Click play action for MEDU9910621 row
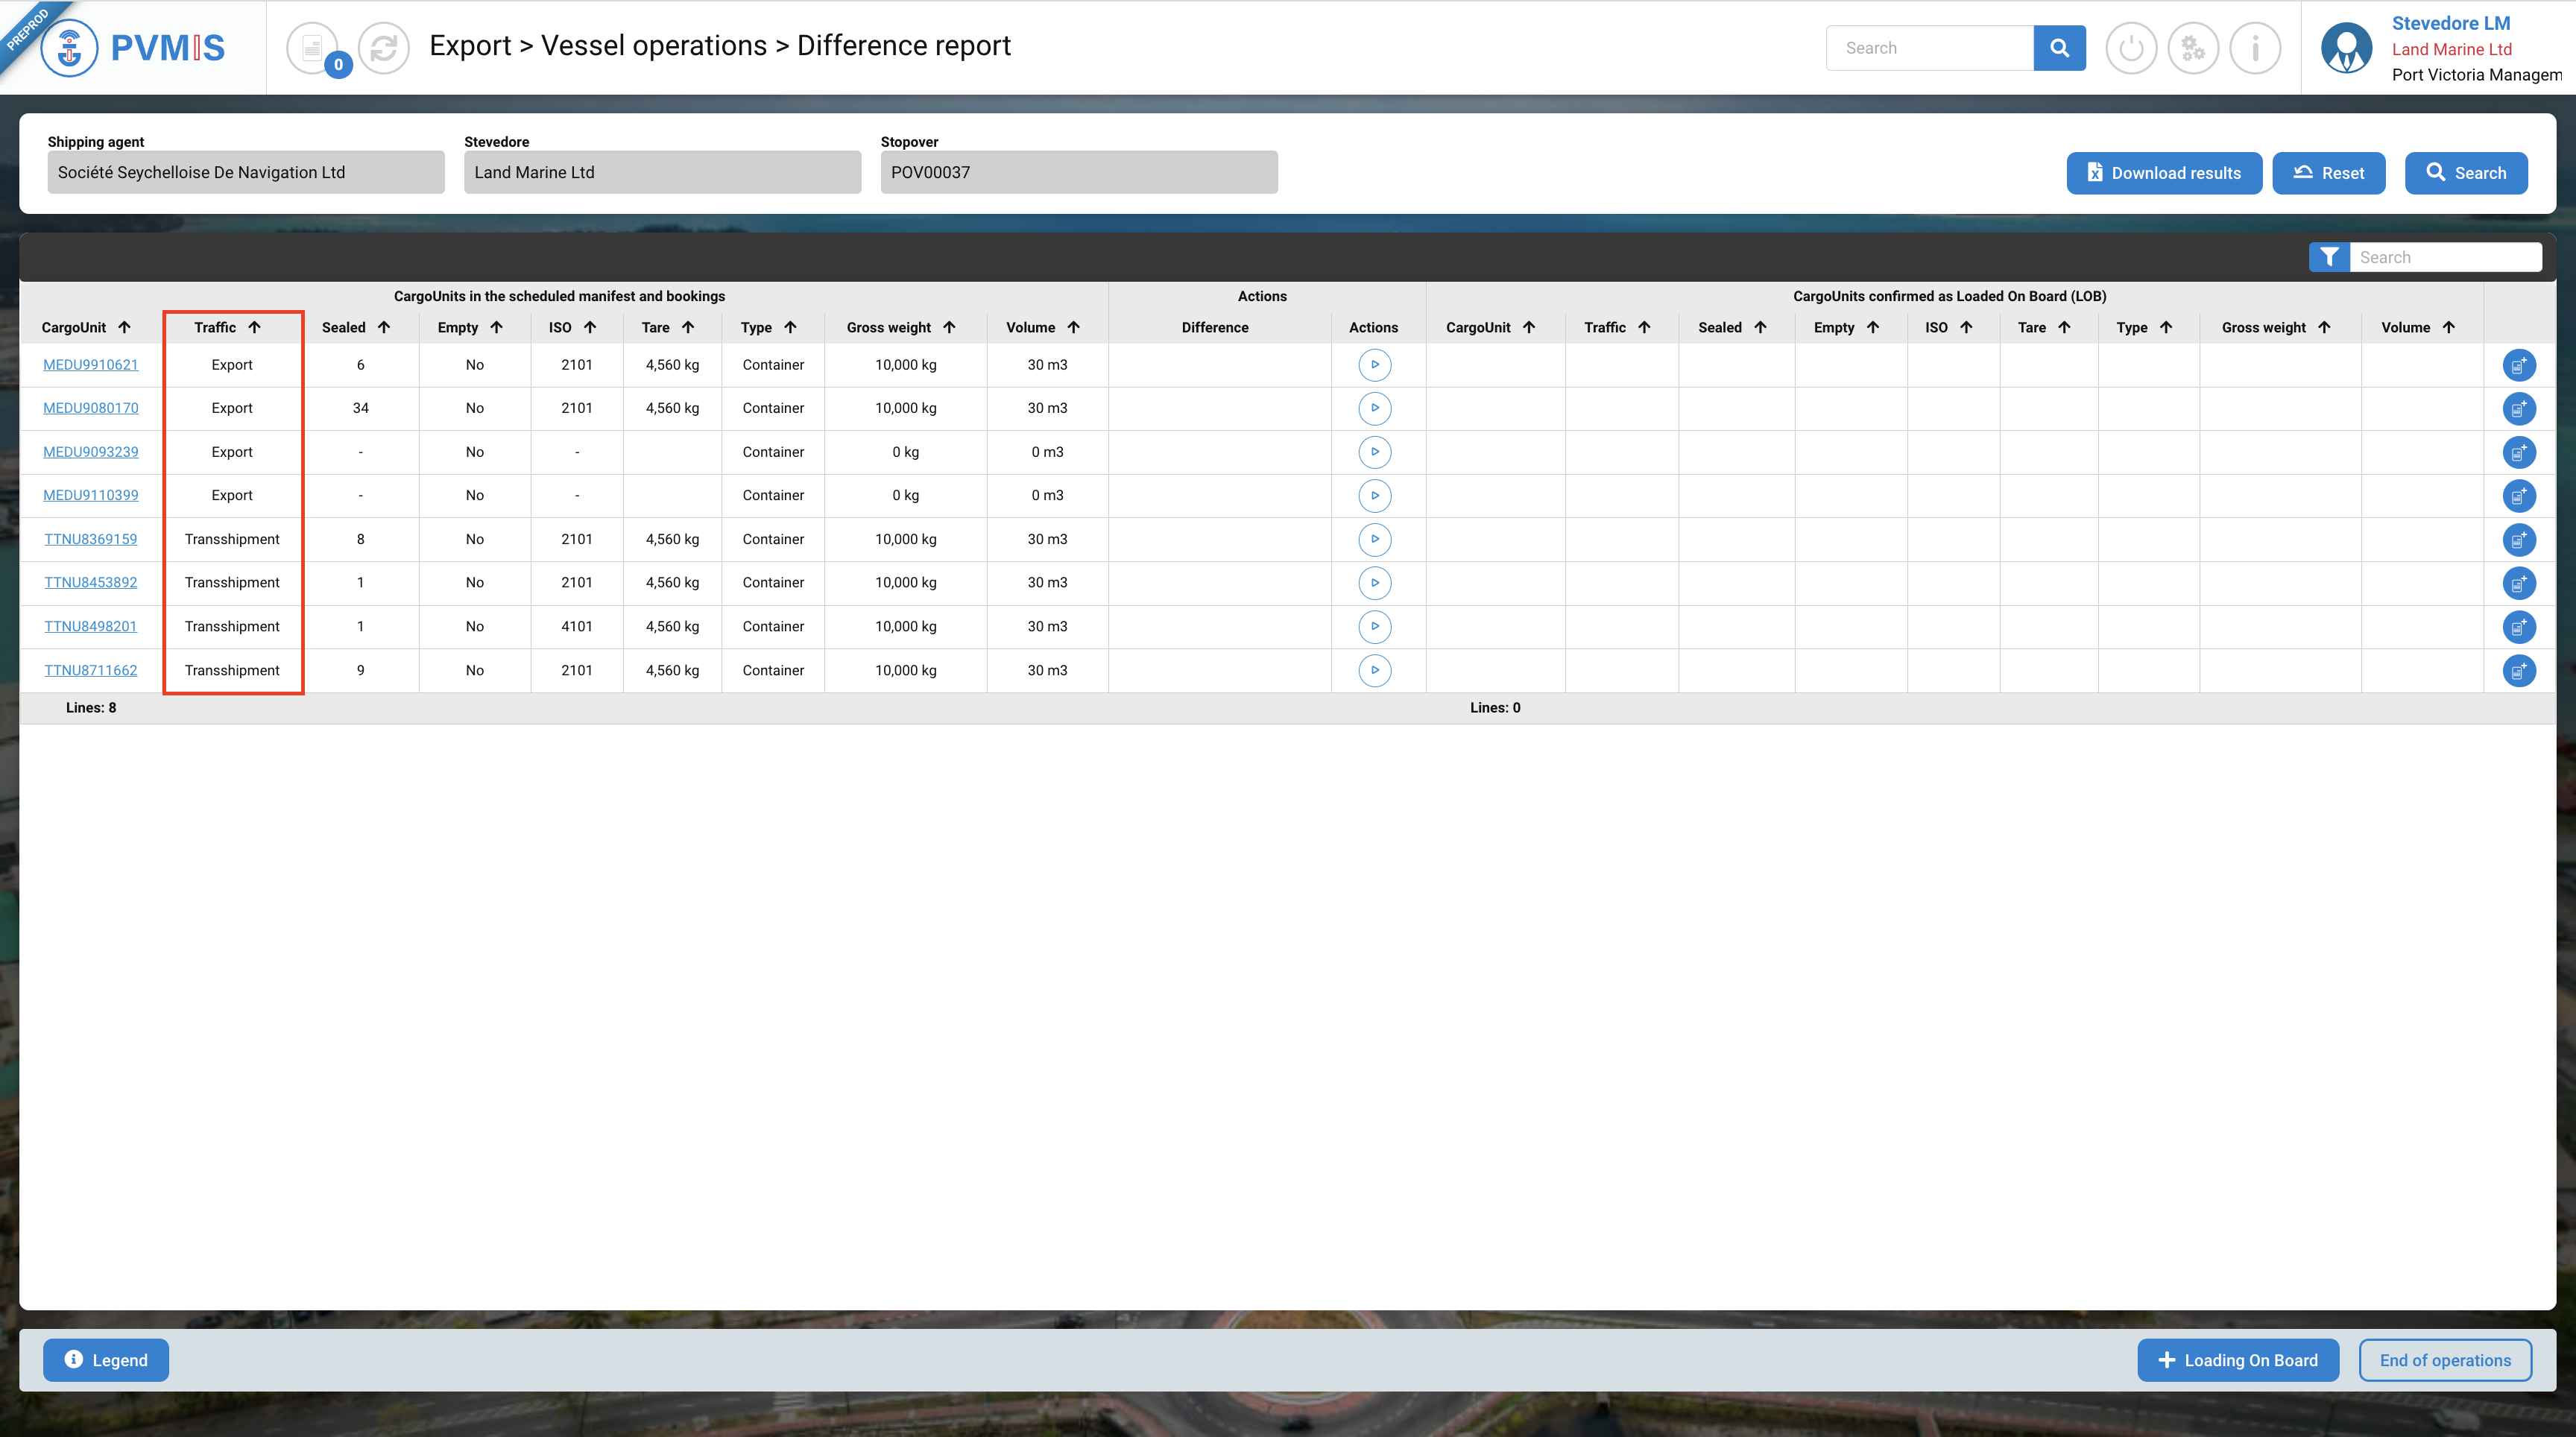Image resolution: width=2576 pixels, height=1437 pixels. click(x=1374, y=365)
